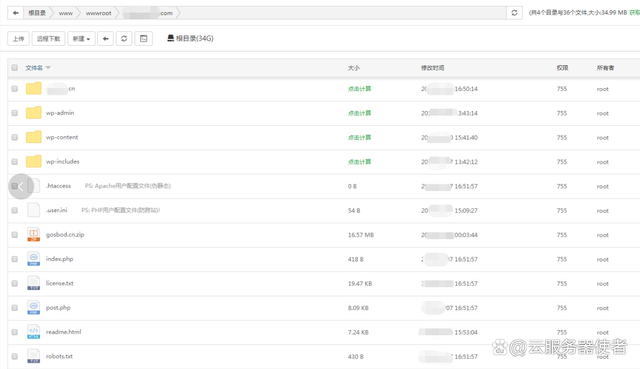The height and width of the screenshot is (369, 640).
Task: Open the 新建 dropdown button
Action: tap(81, 39)
